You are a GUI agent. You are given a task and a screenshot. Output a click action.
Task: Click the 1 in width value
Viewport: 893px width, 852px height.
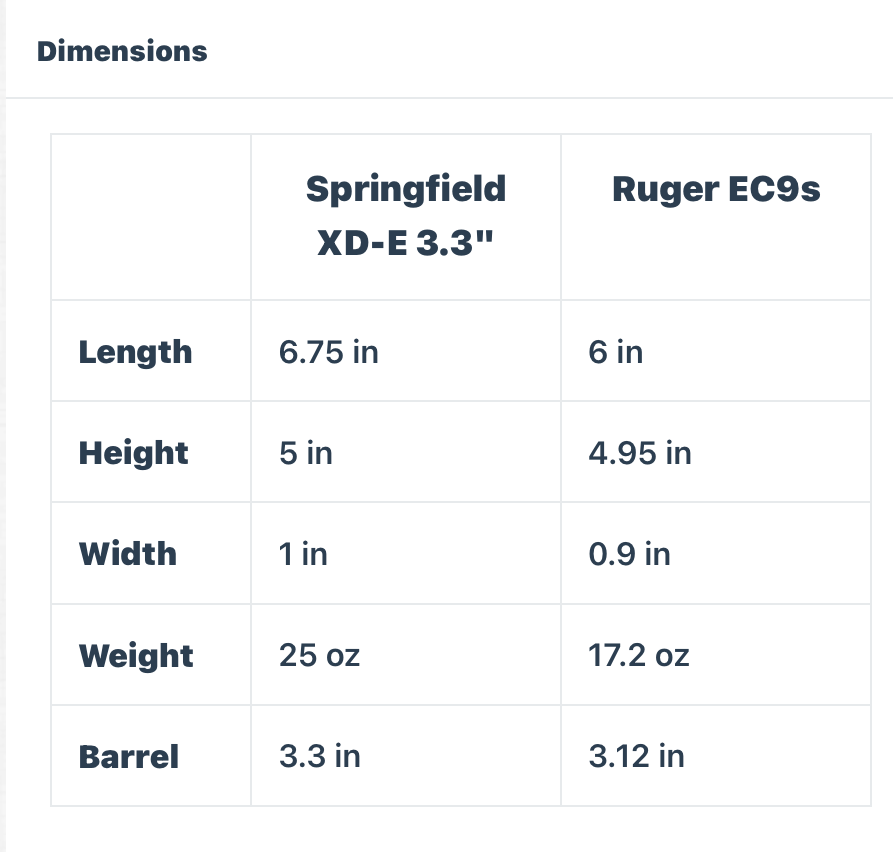(303, 554)
